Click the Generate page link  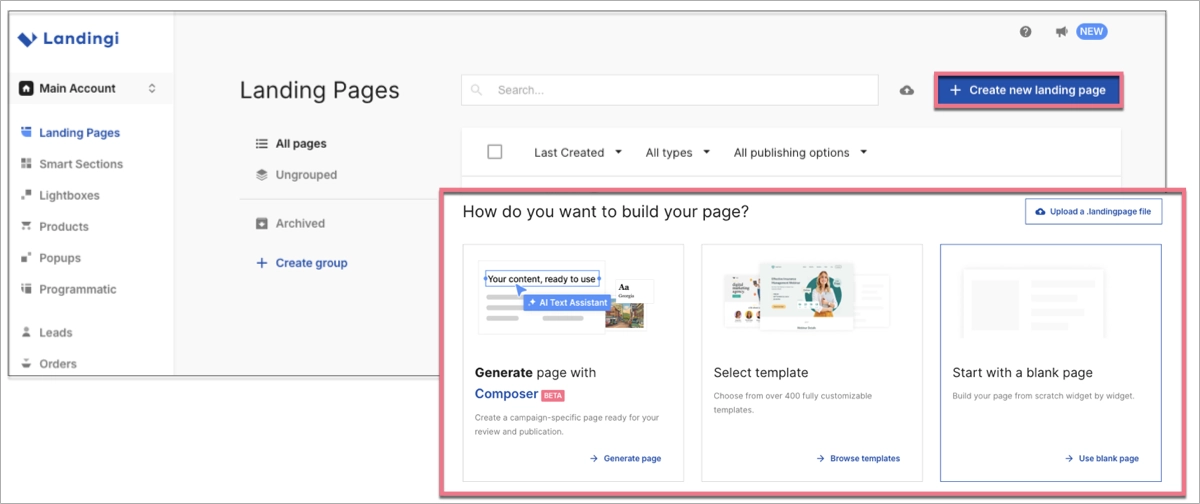pos(625,458)
